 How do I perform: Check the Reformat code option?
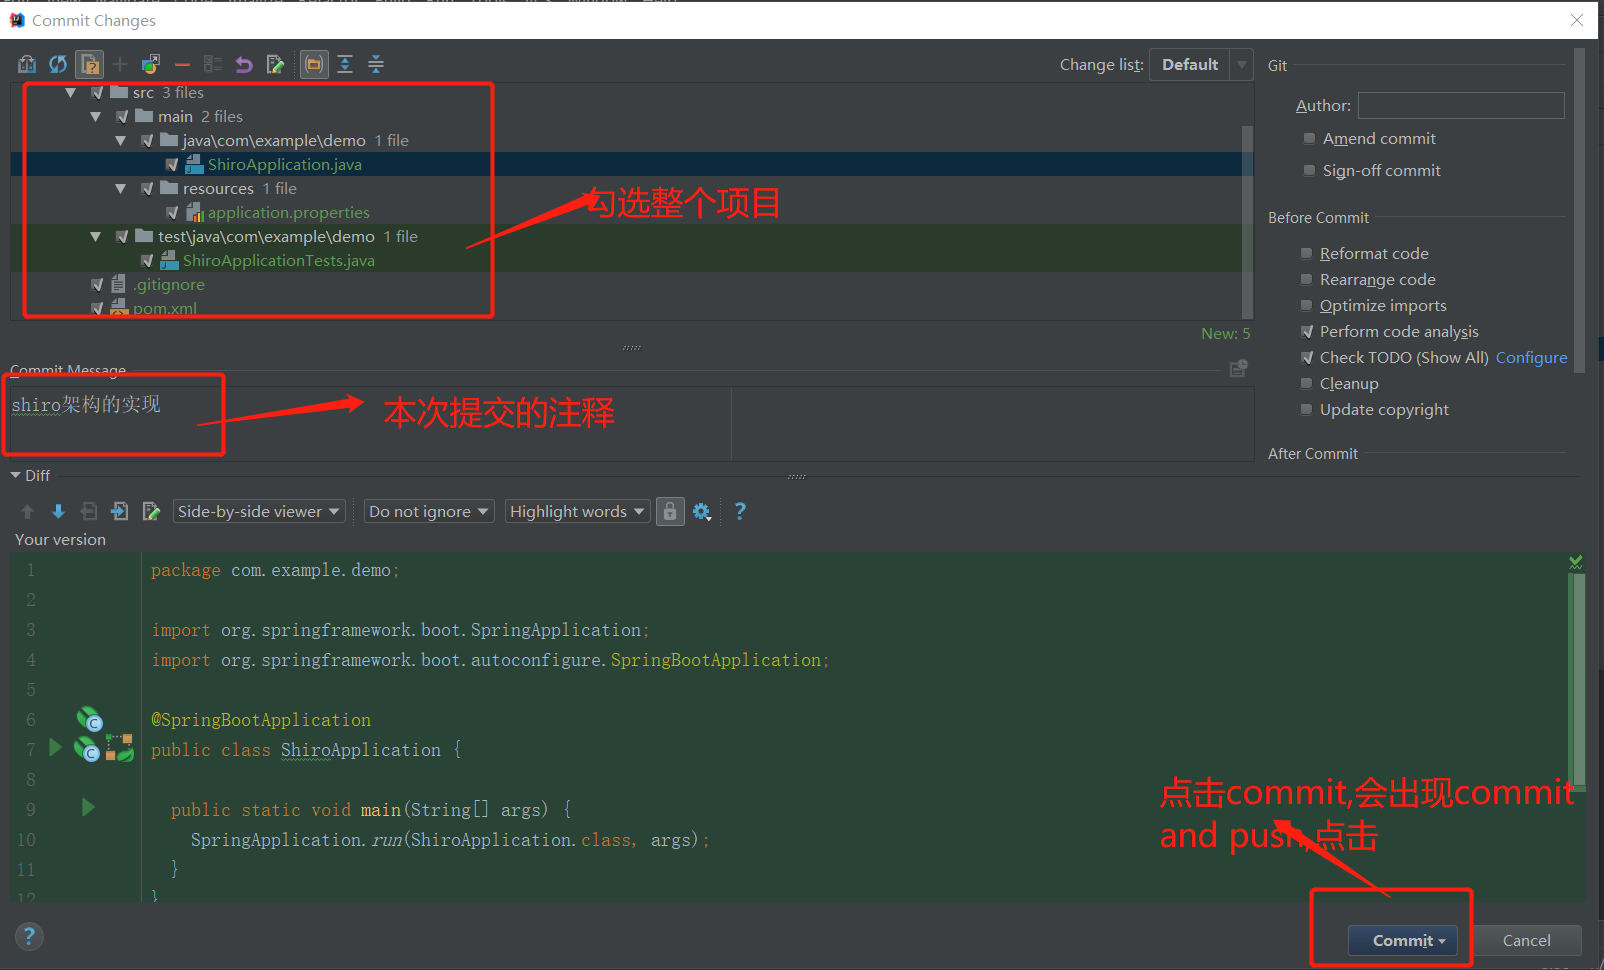[x=1306, y=254]
